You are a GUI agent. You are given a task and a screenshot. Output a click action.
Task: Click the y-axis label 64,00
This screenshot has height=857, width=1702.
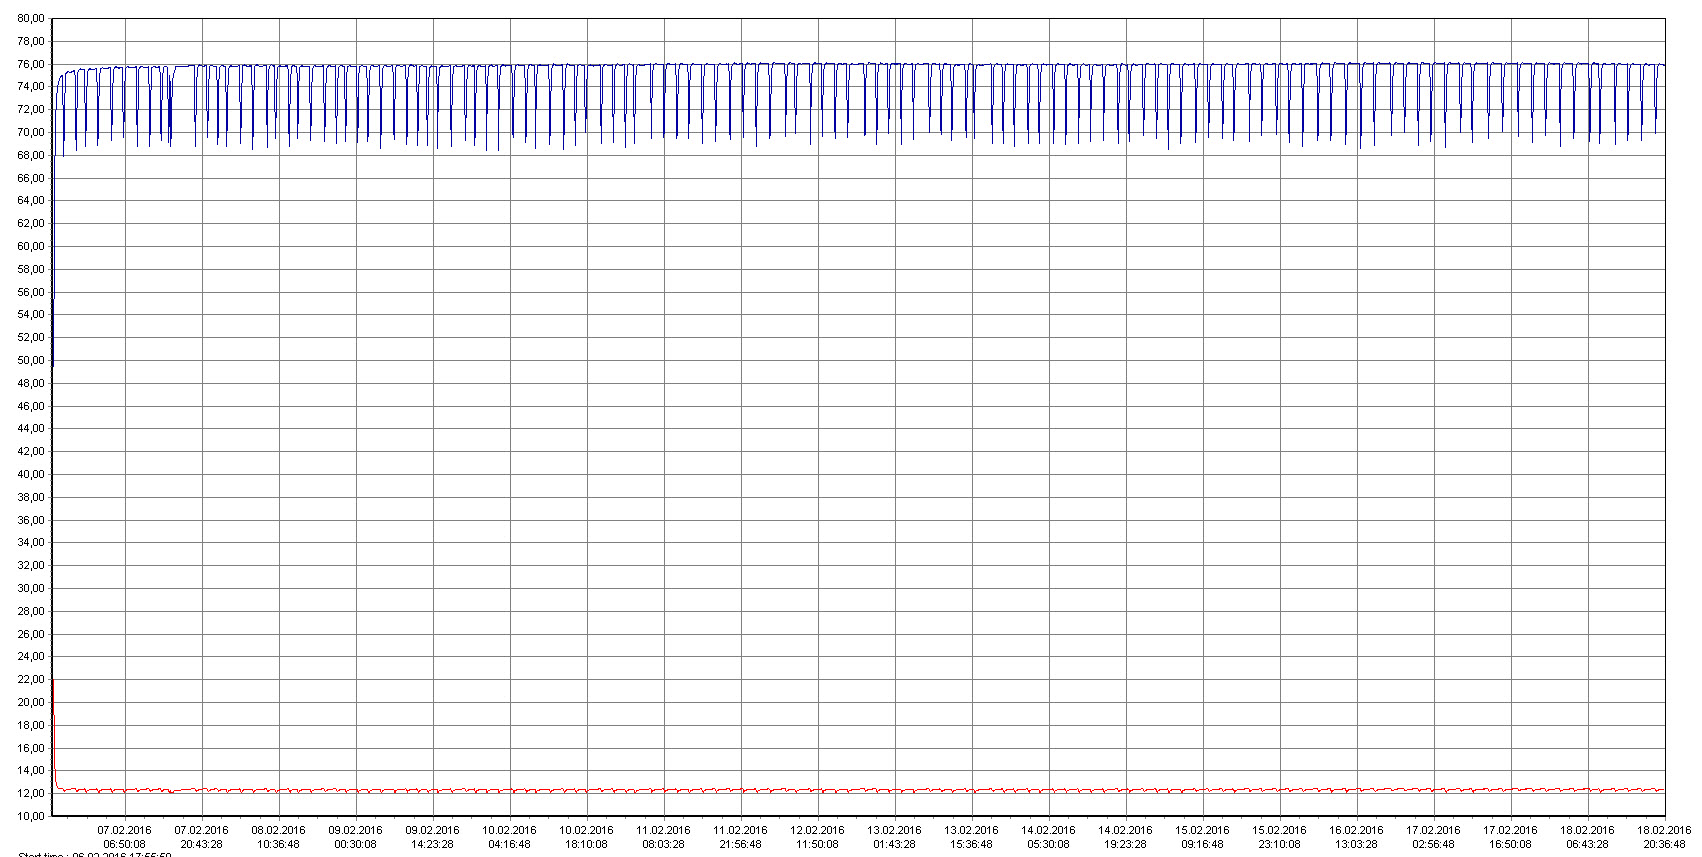(31, 200)
